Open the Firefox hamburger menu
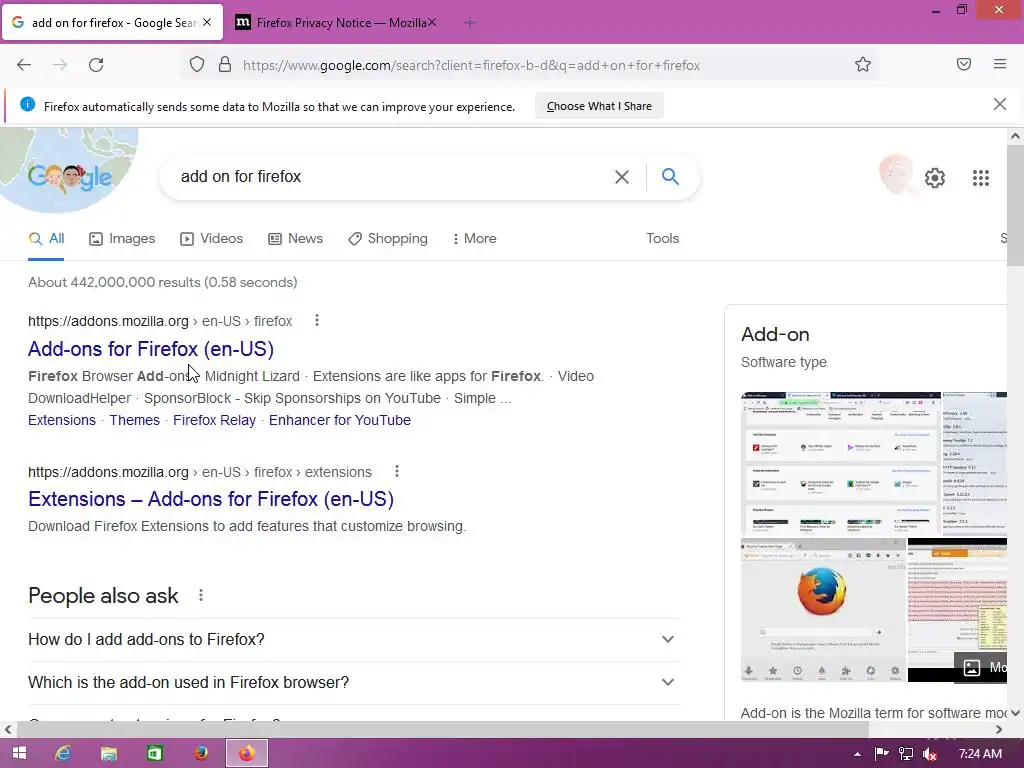The image size is (1024, 768). tap(1000, 64)
